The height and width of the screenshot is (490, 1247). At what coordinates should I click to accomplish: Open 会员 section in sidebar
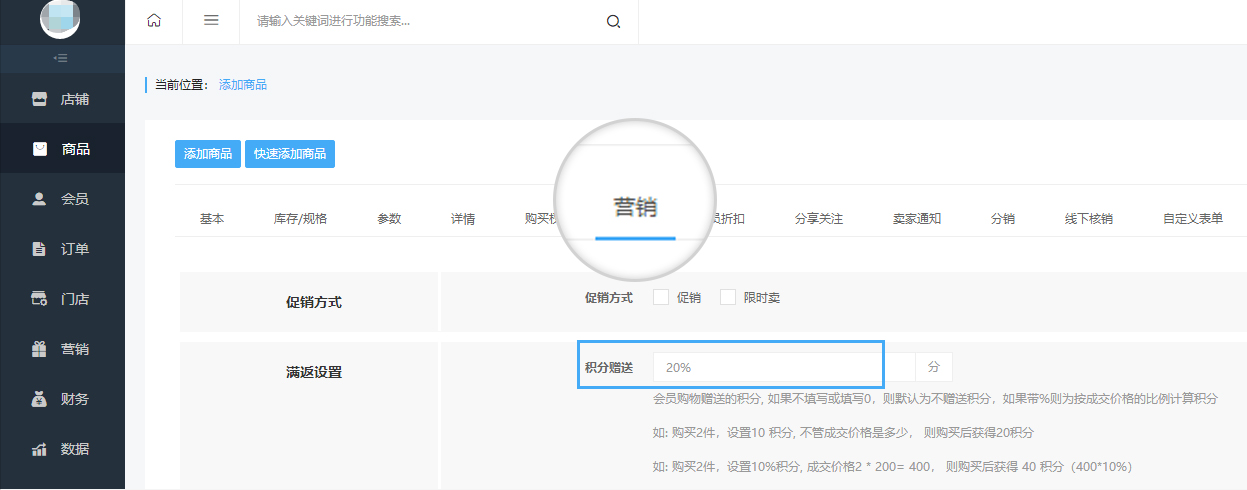coord(62,199)
